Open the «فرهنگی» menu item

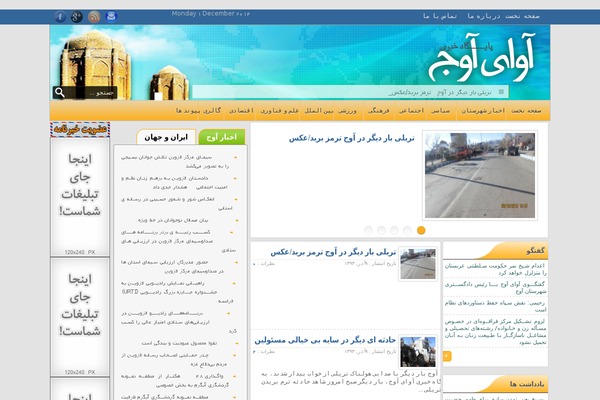(378, 111)
